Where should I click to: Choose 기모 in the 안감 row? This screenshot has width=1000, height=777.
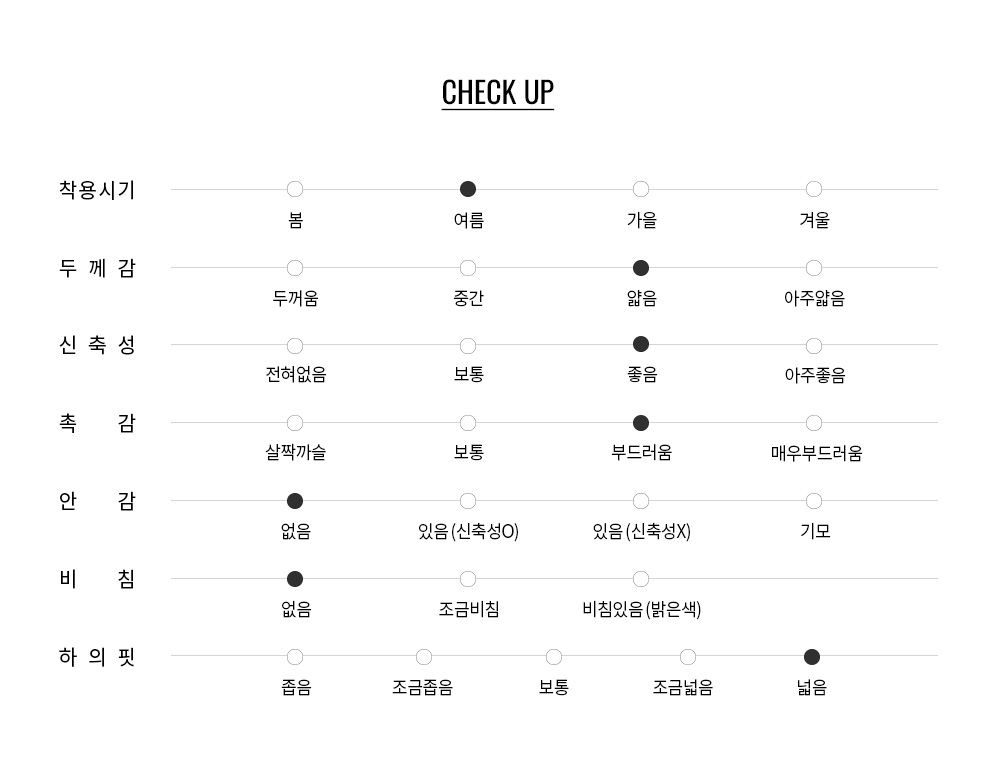pos(814,501)
